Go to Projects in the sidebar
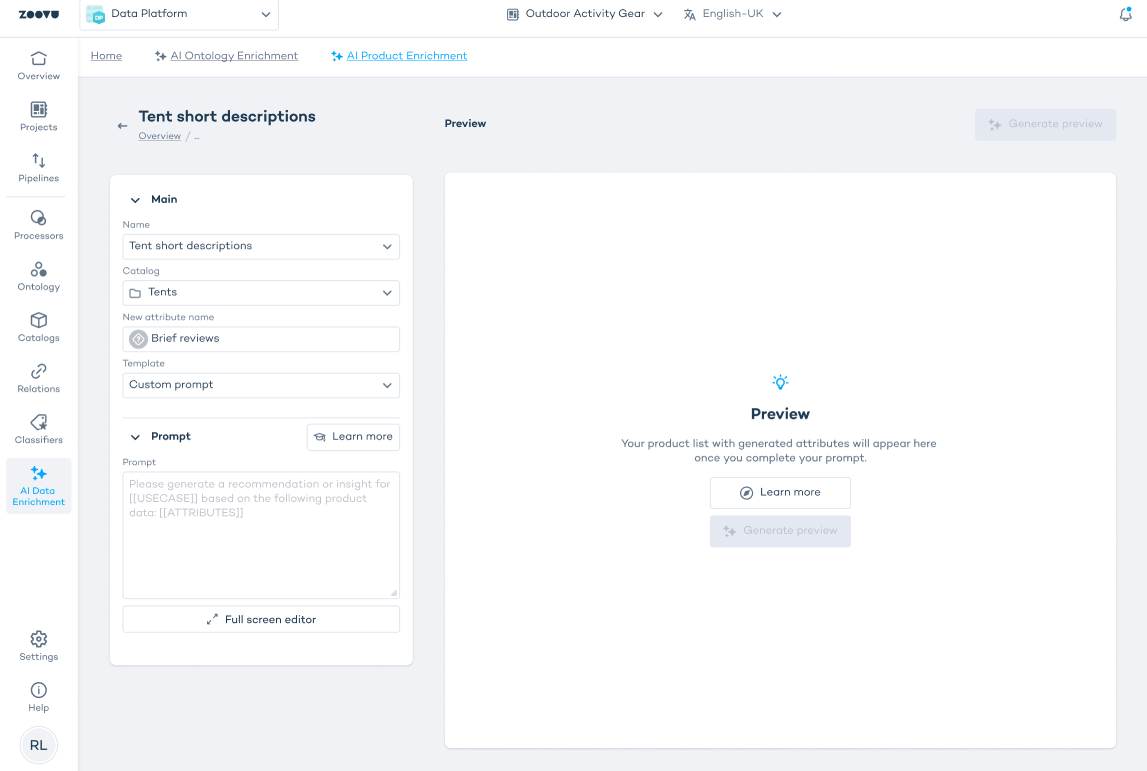 click(x=38, y=116)
